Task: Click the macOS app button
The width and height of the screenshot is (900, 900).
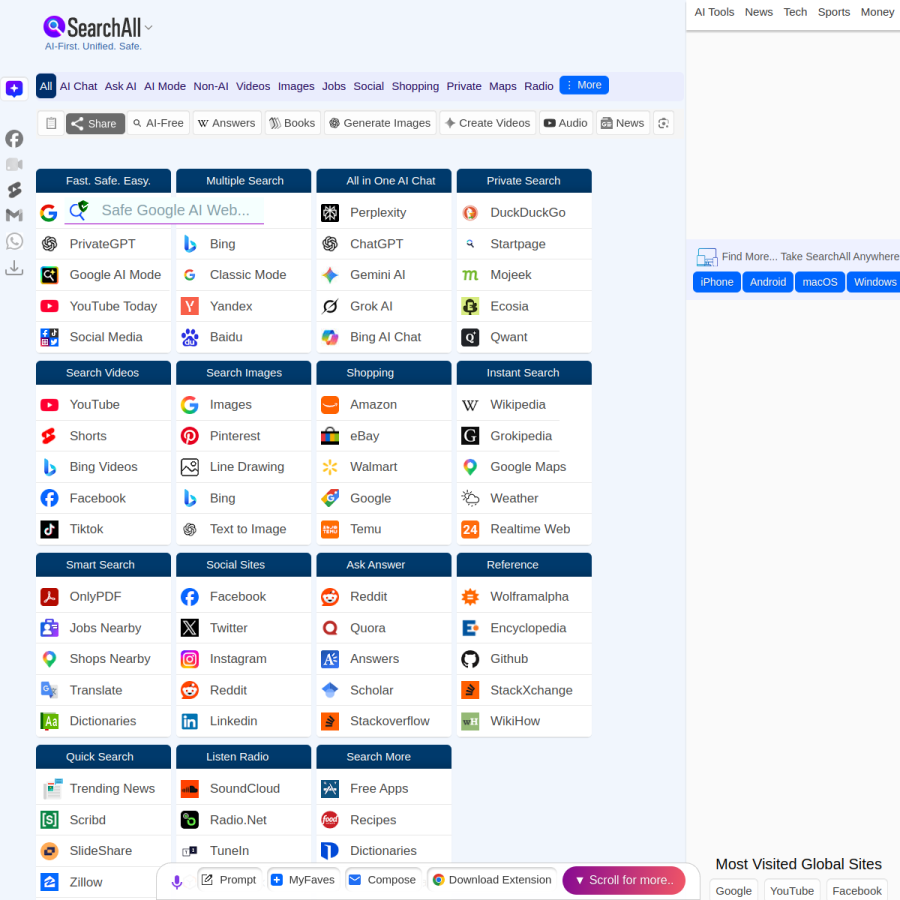Action: pyautogui.click(x=819, y=282)
